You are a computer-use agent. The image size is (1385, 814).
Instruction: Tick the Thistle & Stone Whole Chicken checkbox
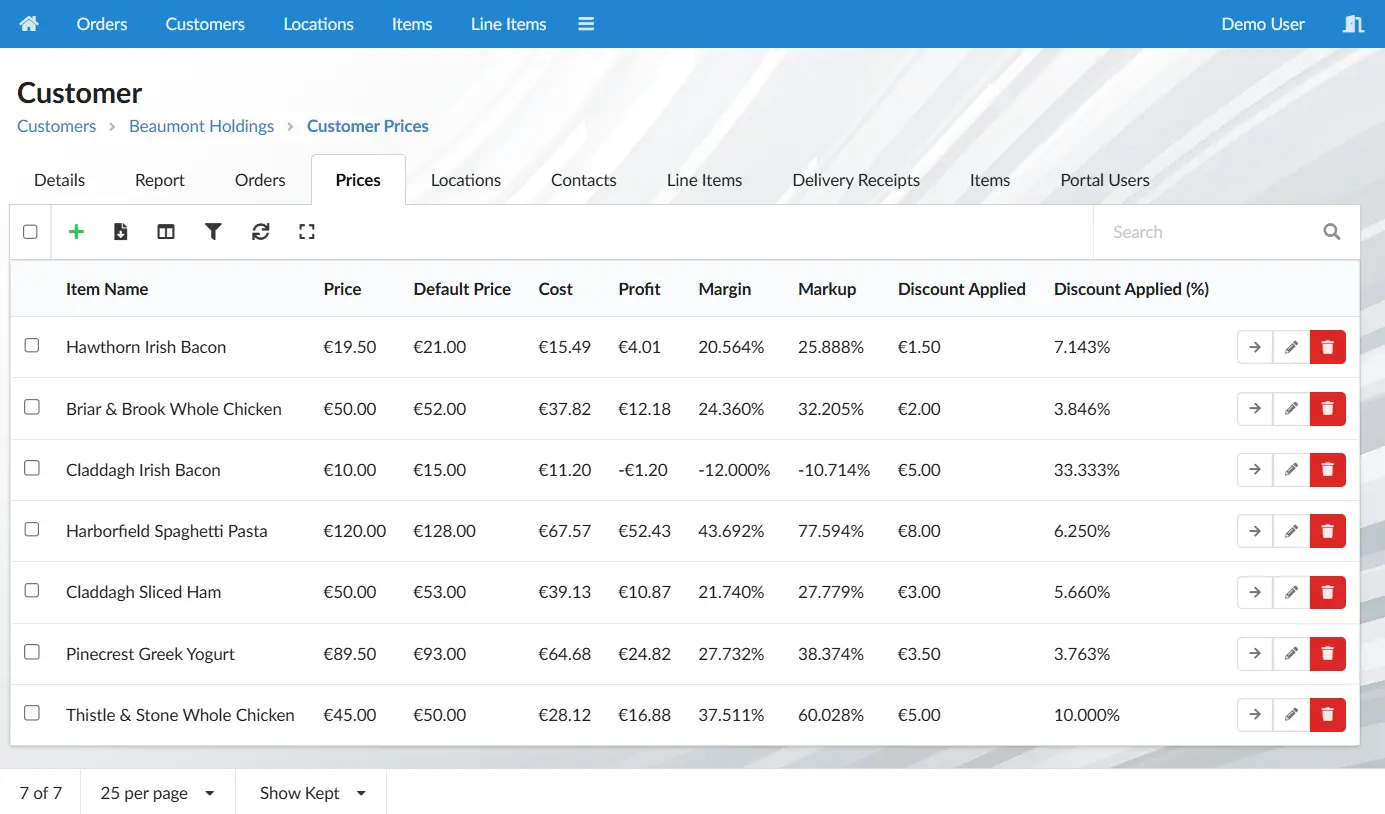tap(32, 714)
